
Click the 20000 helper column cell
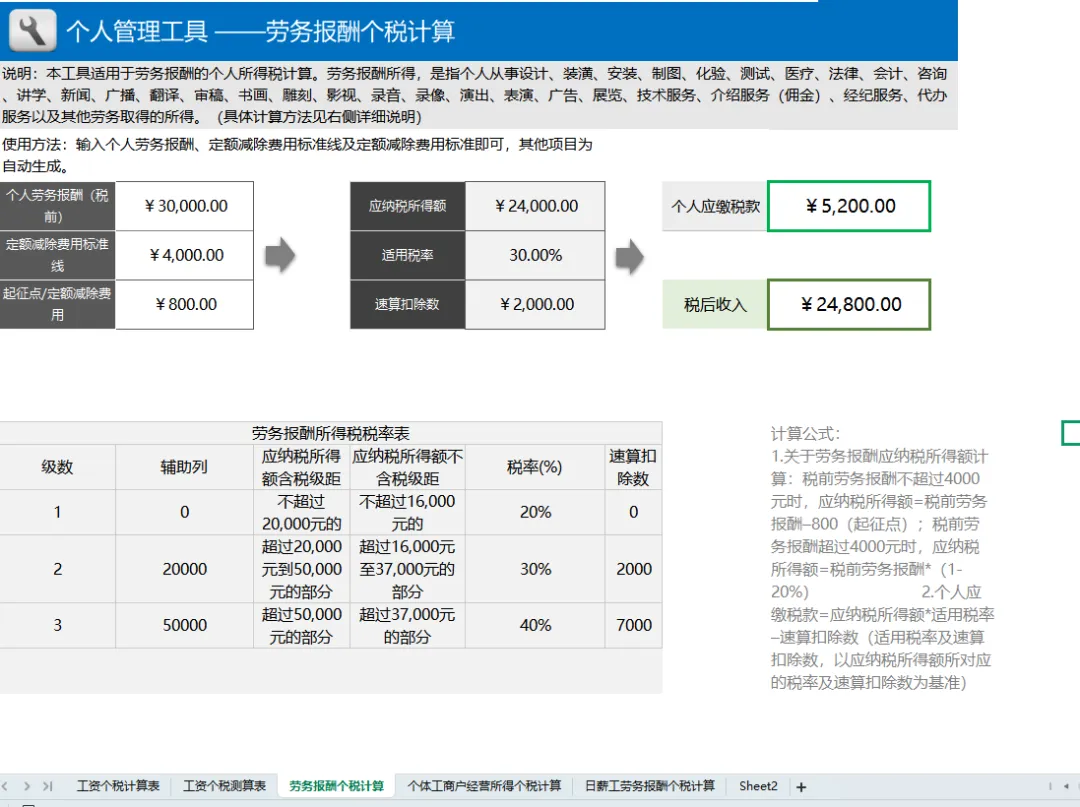184,569
